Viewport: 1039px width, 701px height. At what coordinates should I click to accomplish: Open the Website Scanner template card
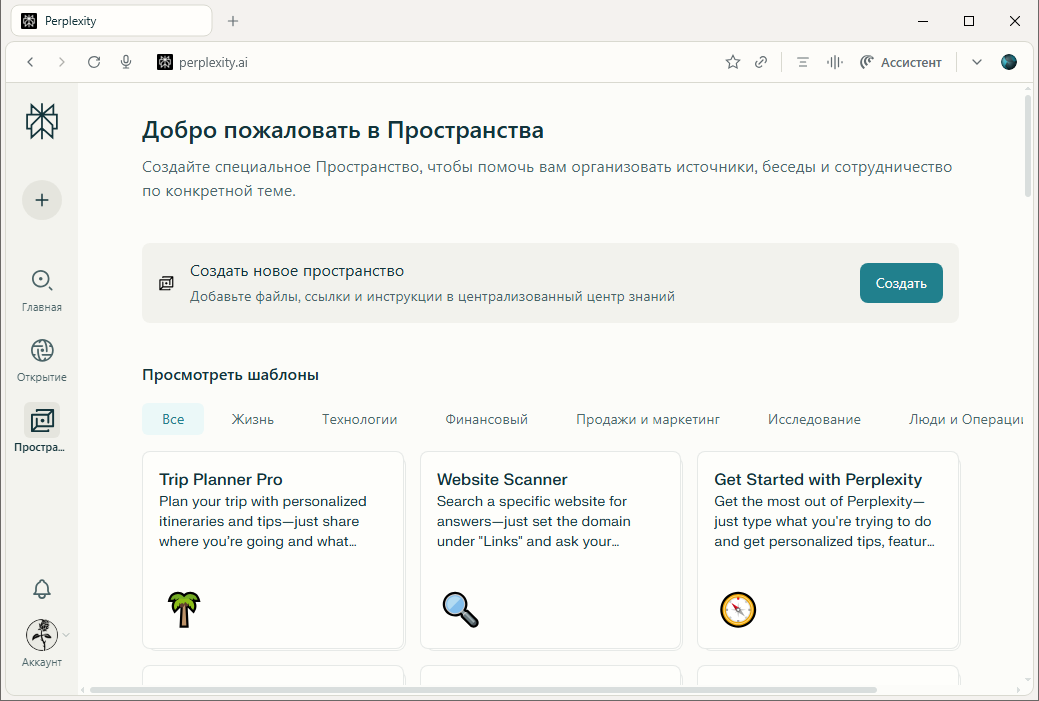(550, 549)
